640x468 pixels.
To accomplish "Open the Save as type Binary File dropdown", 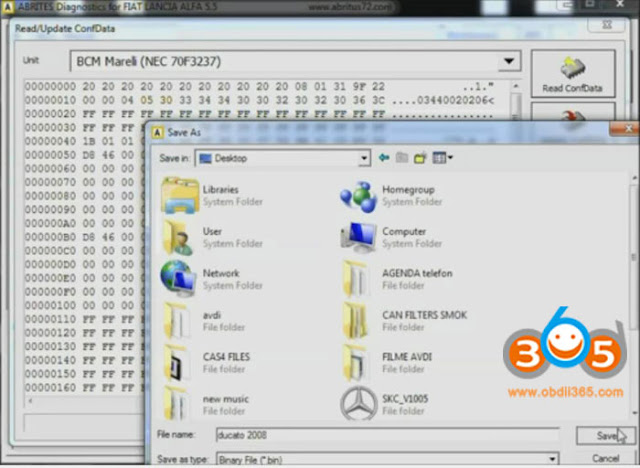I will point(552,459).
